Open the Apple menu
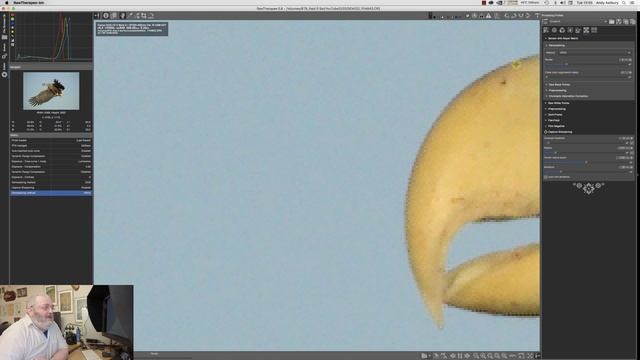 point(6,2)
